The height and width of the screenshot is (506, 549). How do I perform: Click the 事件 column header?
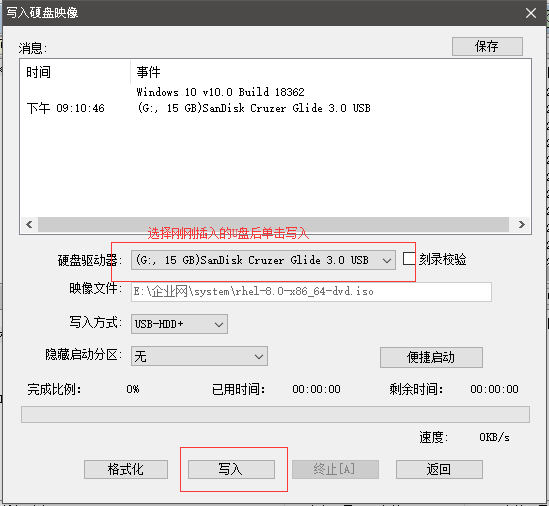tap(331, 72)
